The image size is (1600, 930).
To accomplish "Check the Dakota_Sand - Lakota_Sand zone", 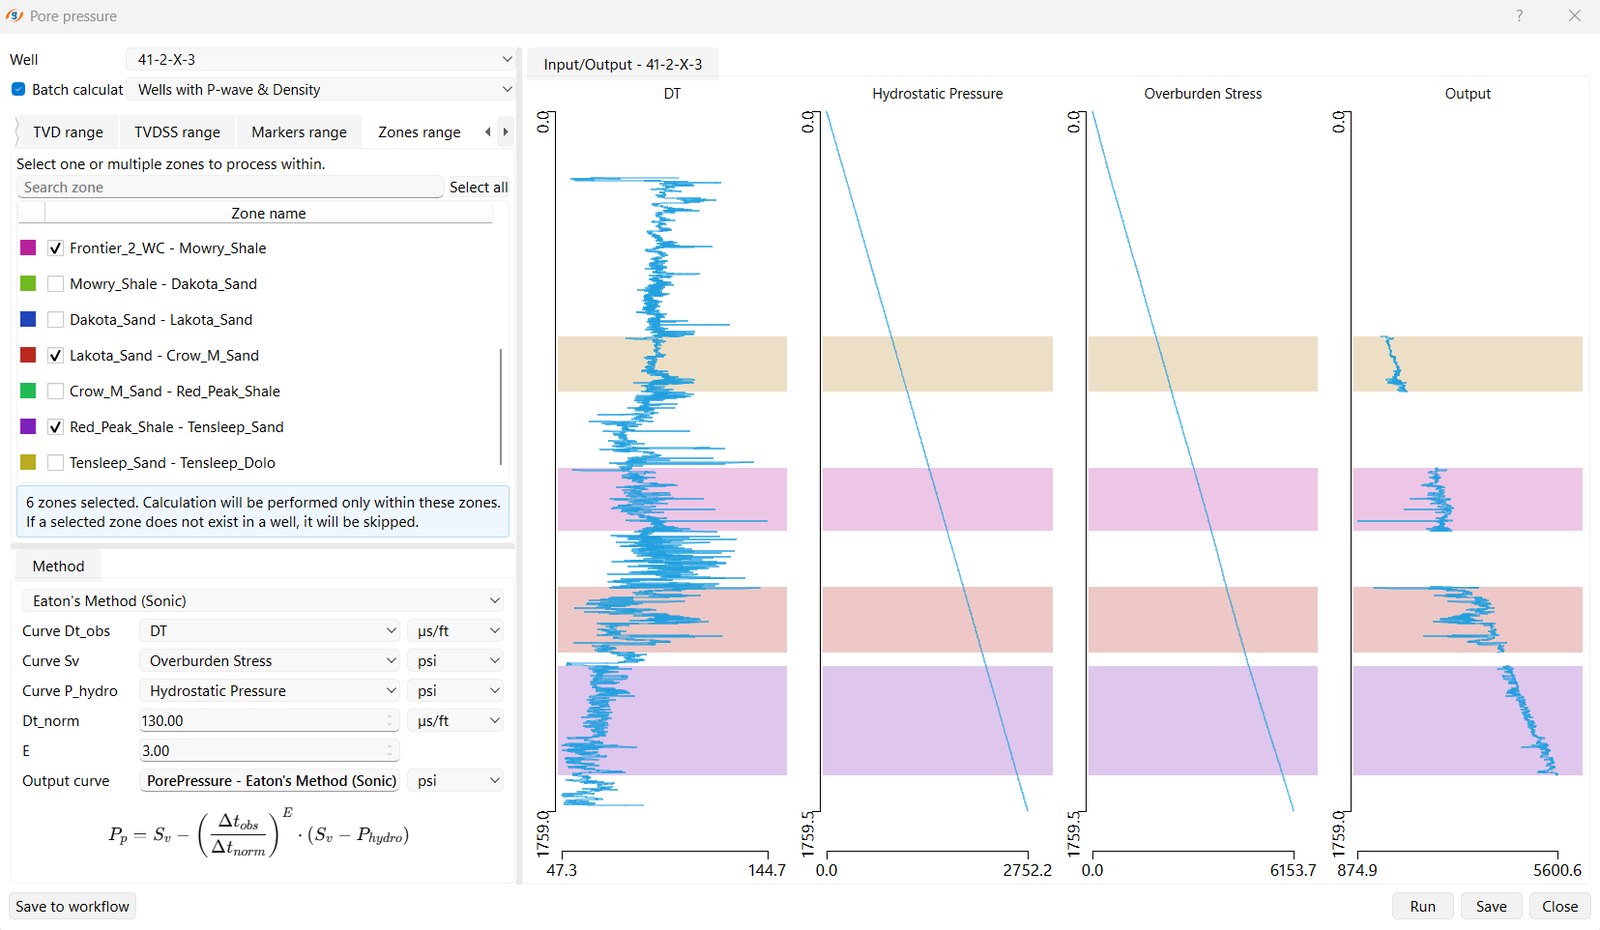I will point(55,320).
